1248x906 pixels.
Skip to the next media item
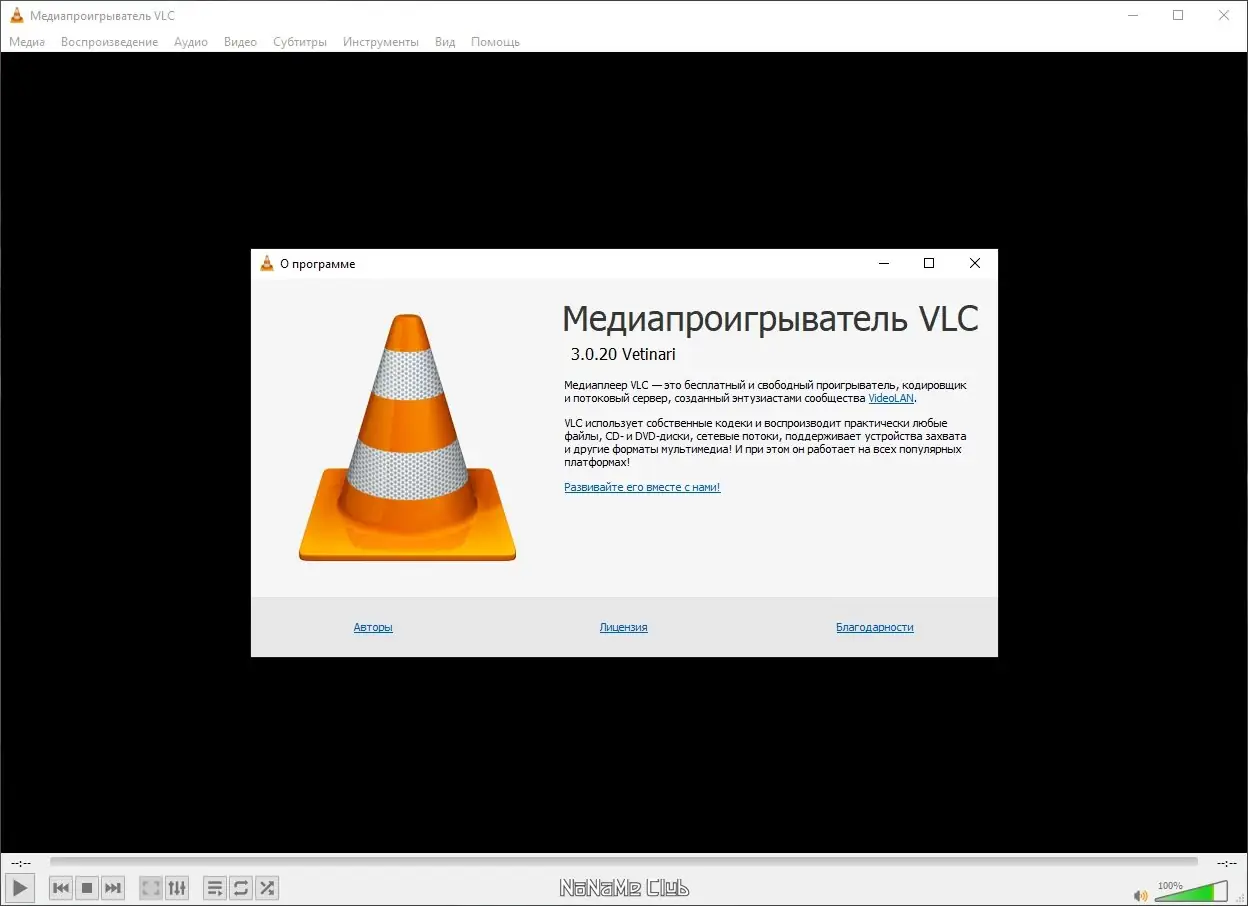(113, 887)
